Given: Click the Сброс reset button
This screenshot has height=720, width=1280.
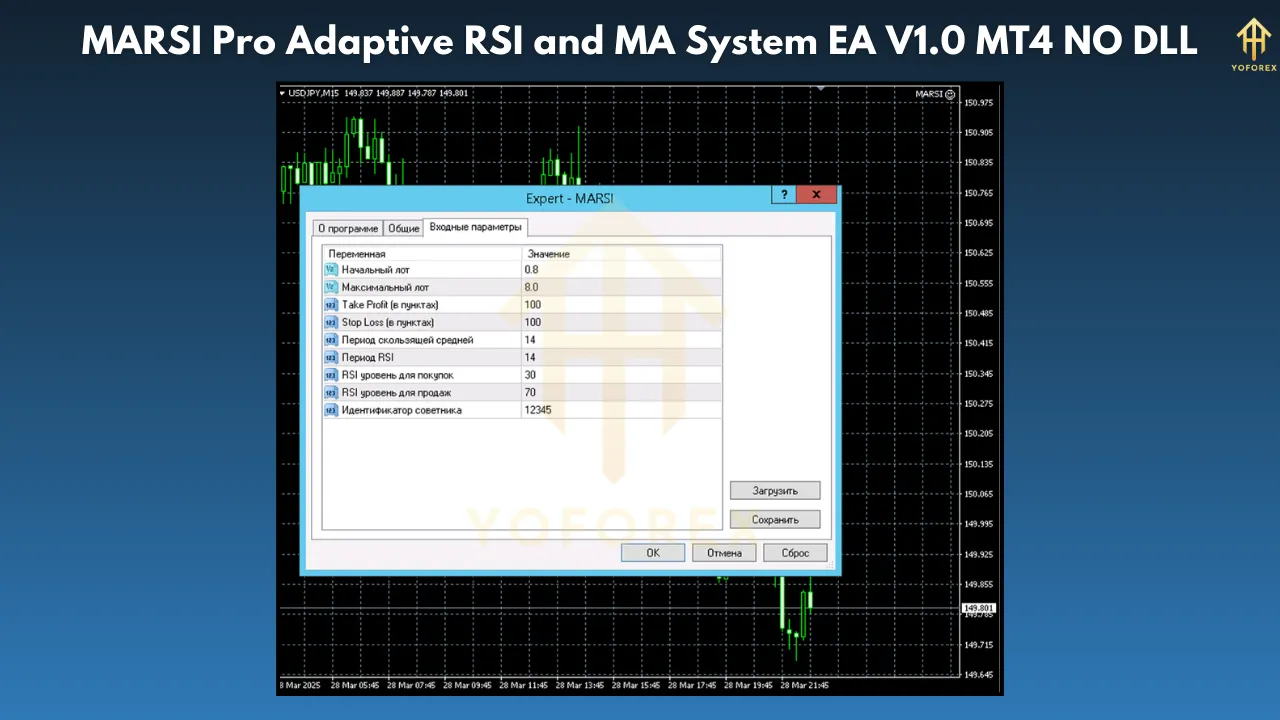Looking at the screenshot, I should coord(795,553).
